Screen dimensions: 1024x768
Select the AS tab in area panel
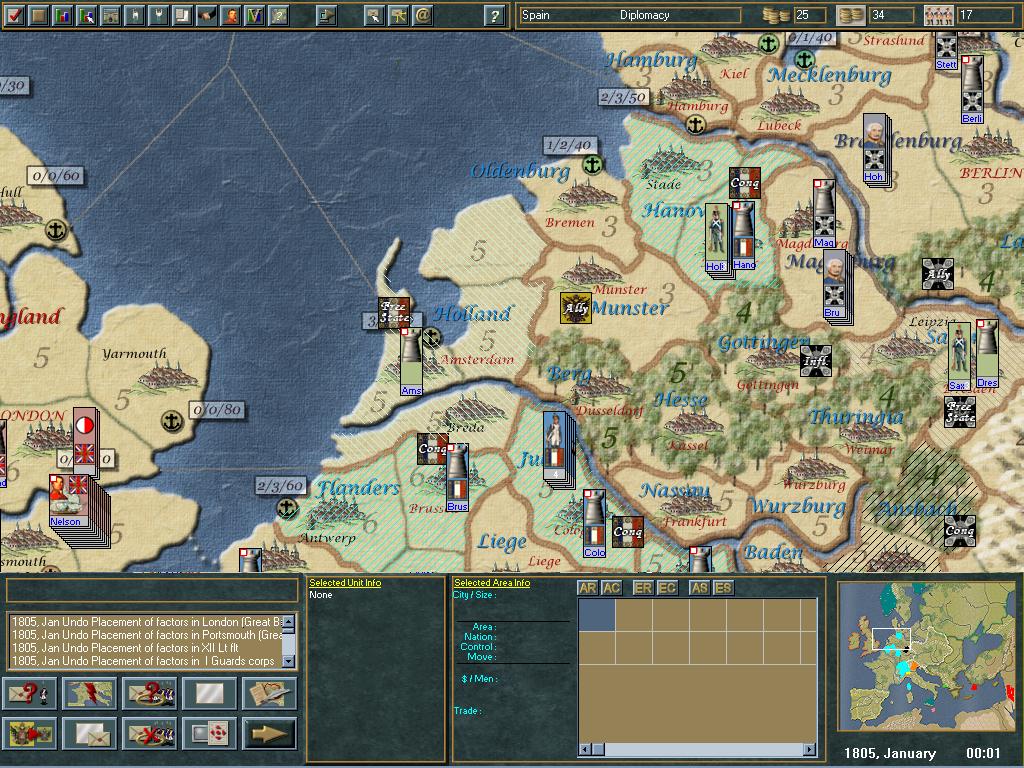(699, 588)
